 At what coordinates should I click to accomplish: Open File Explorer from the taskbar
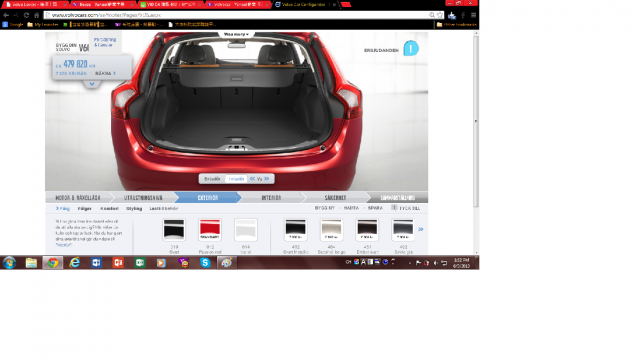click(31, 262)
